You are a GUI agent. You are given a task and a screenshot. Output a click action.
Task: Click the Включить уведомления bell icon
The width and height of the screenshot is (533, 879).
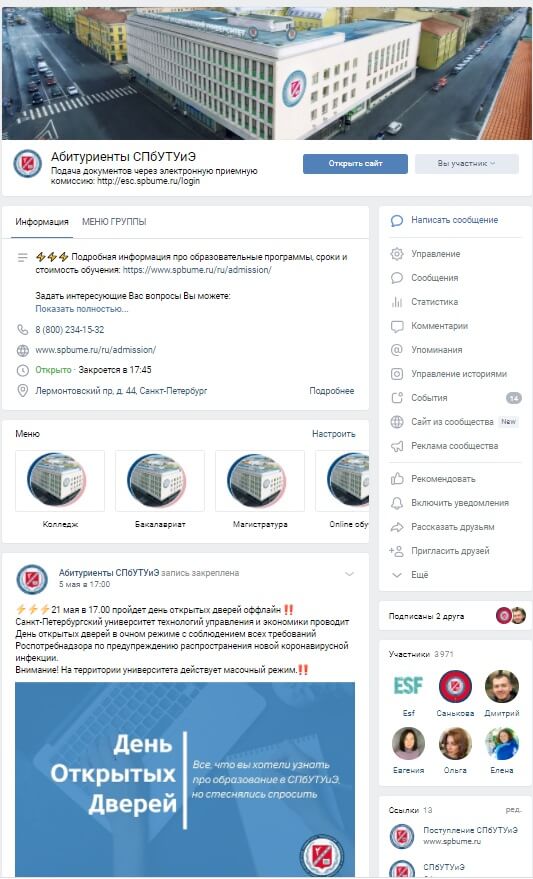(397, 503)
